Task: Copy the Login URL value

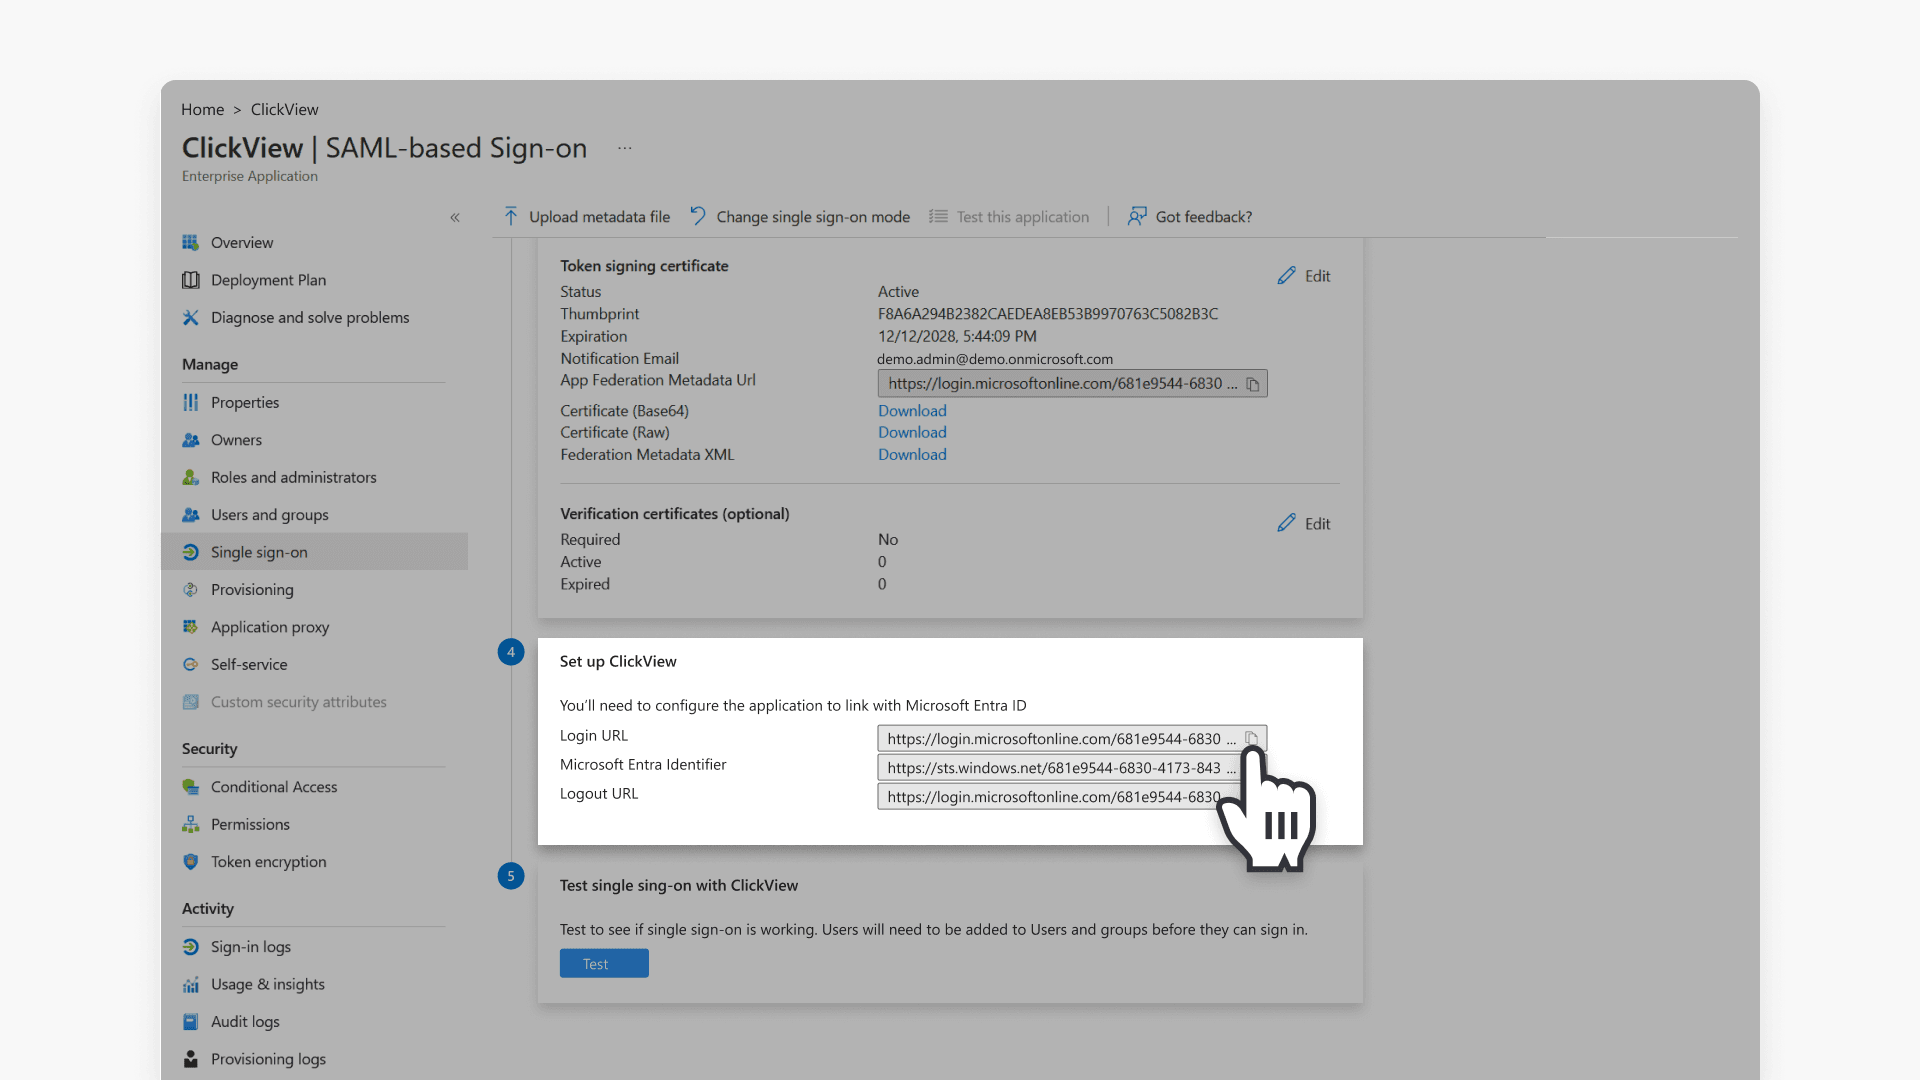Action: [x=1251, y=739]
